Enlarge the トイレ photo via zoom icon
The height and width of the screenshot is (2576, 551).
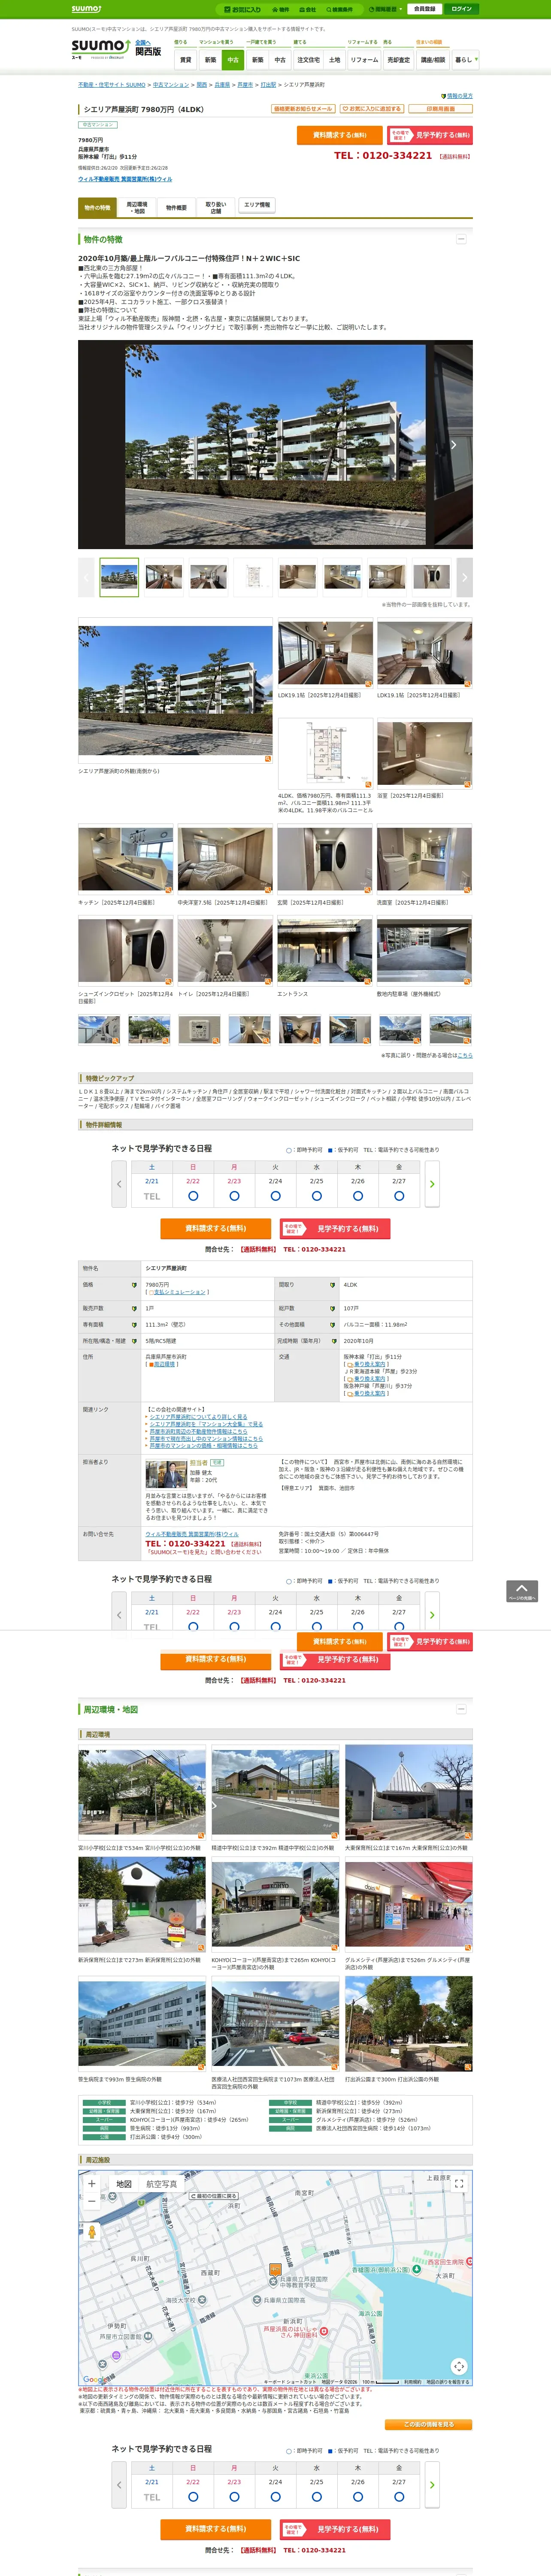268,981
